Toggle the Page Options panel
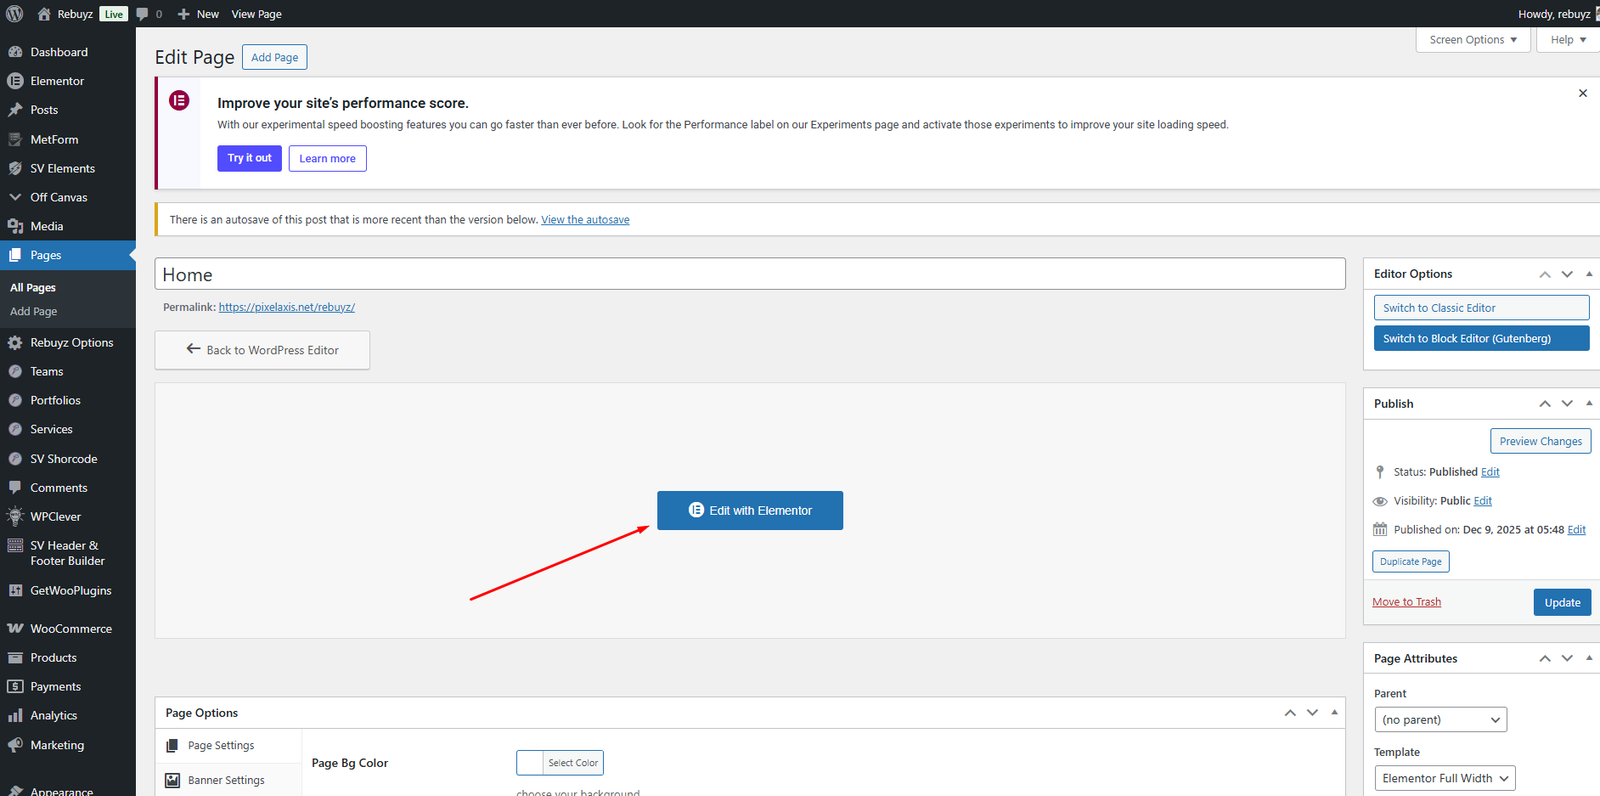The width and height of the screenshot is (1600, 796). 1334,713
